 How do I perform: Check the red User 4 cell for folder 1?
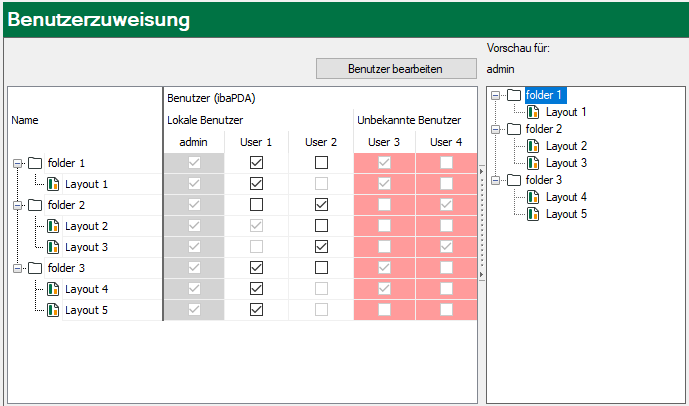tap(446, 162)
